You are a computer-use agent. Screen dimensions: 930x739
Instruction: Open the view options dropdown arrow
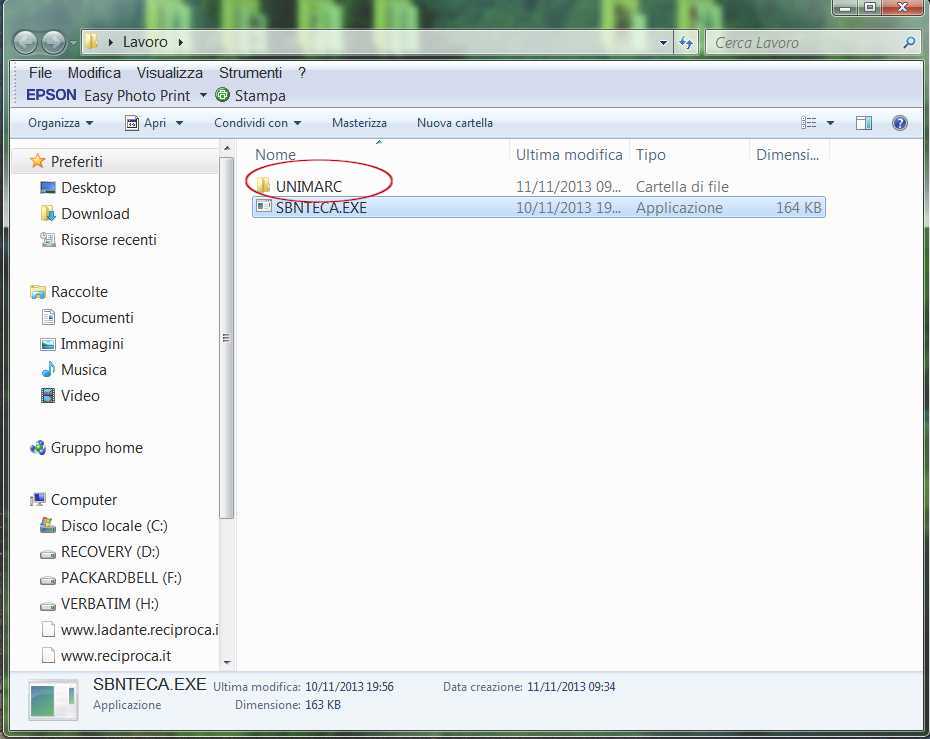(x=830, y=123)
